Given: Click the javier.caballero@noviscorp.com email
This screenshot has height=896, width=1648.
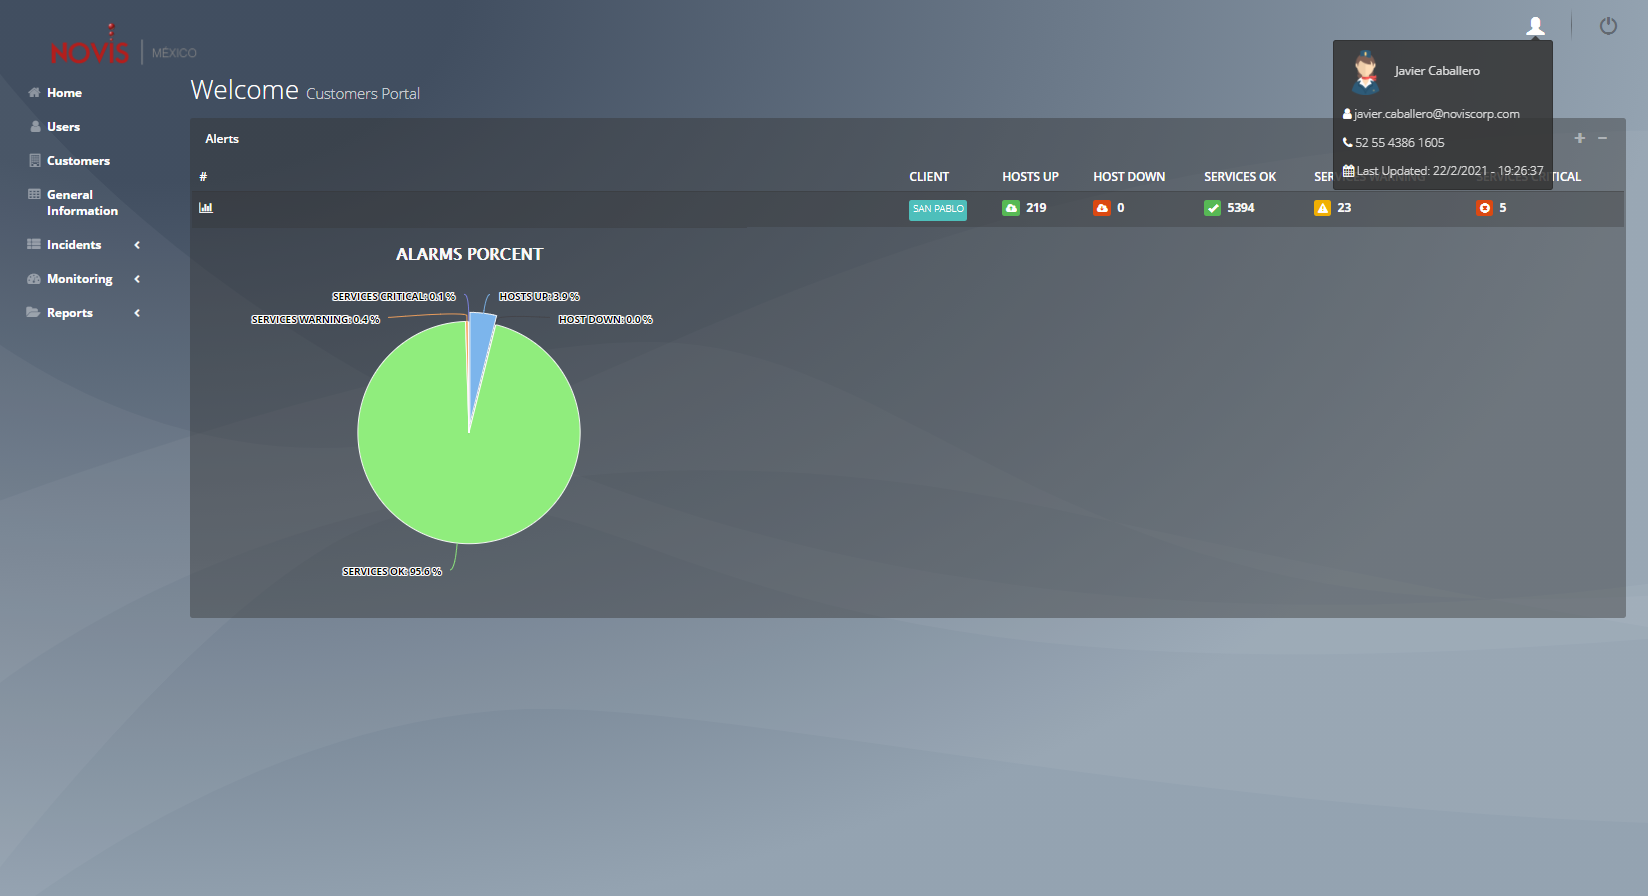Looking at the screenshot, I should click(x=1436, y=114).
